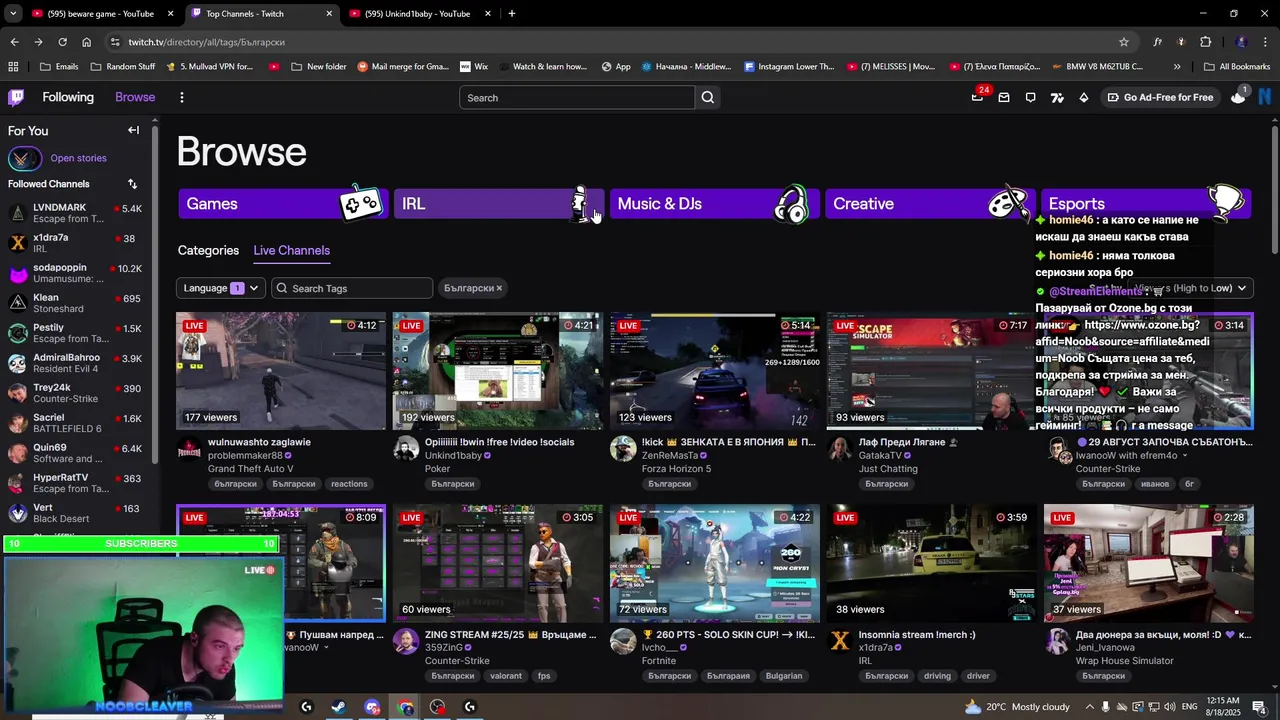Open AdmiralBahroo in followed channels
This screenshot has width=1280, height=720.
pos(75,363)
